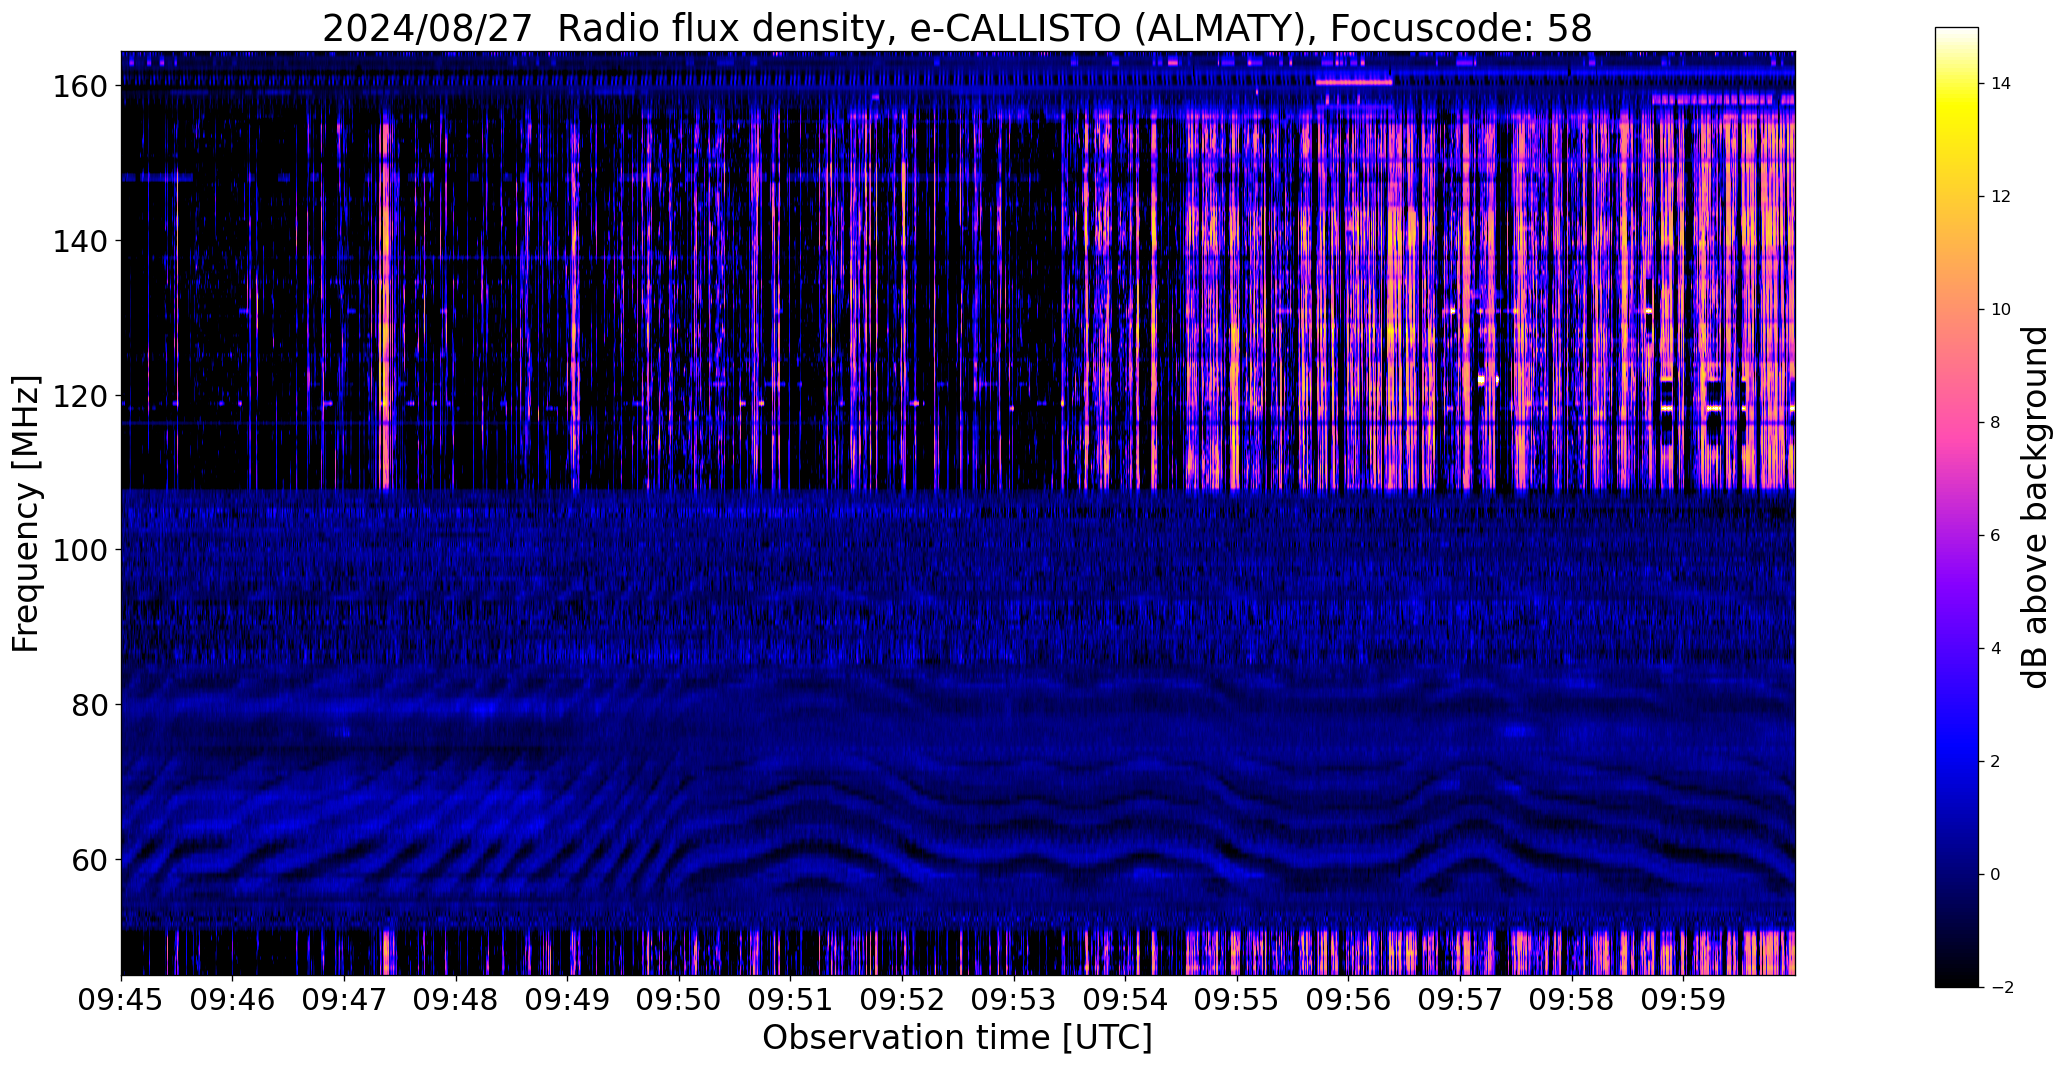Click the 09:56 time tick label
Viewport: 2066px width, 1067px height.
(x=1349, y=1000)
